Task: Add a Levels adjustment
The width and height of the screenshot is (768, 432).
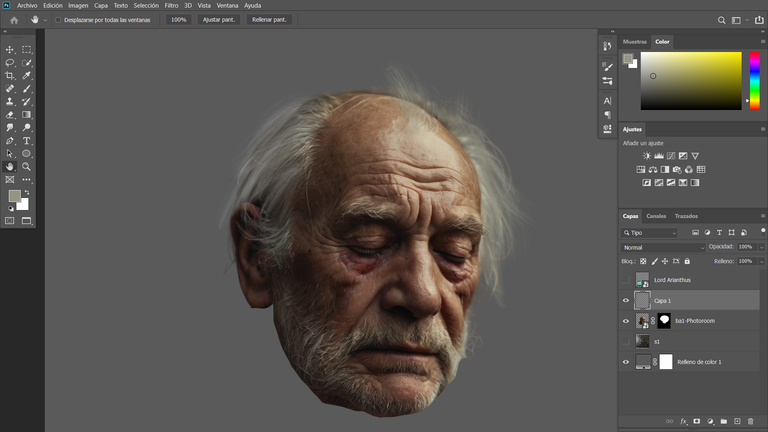Action: (659, 156)
